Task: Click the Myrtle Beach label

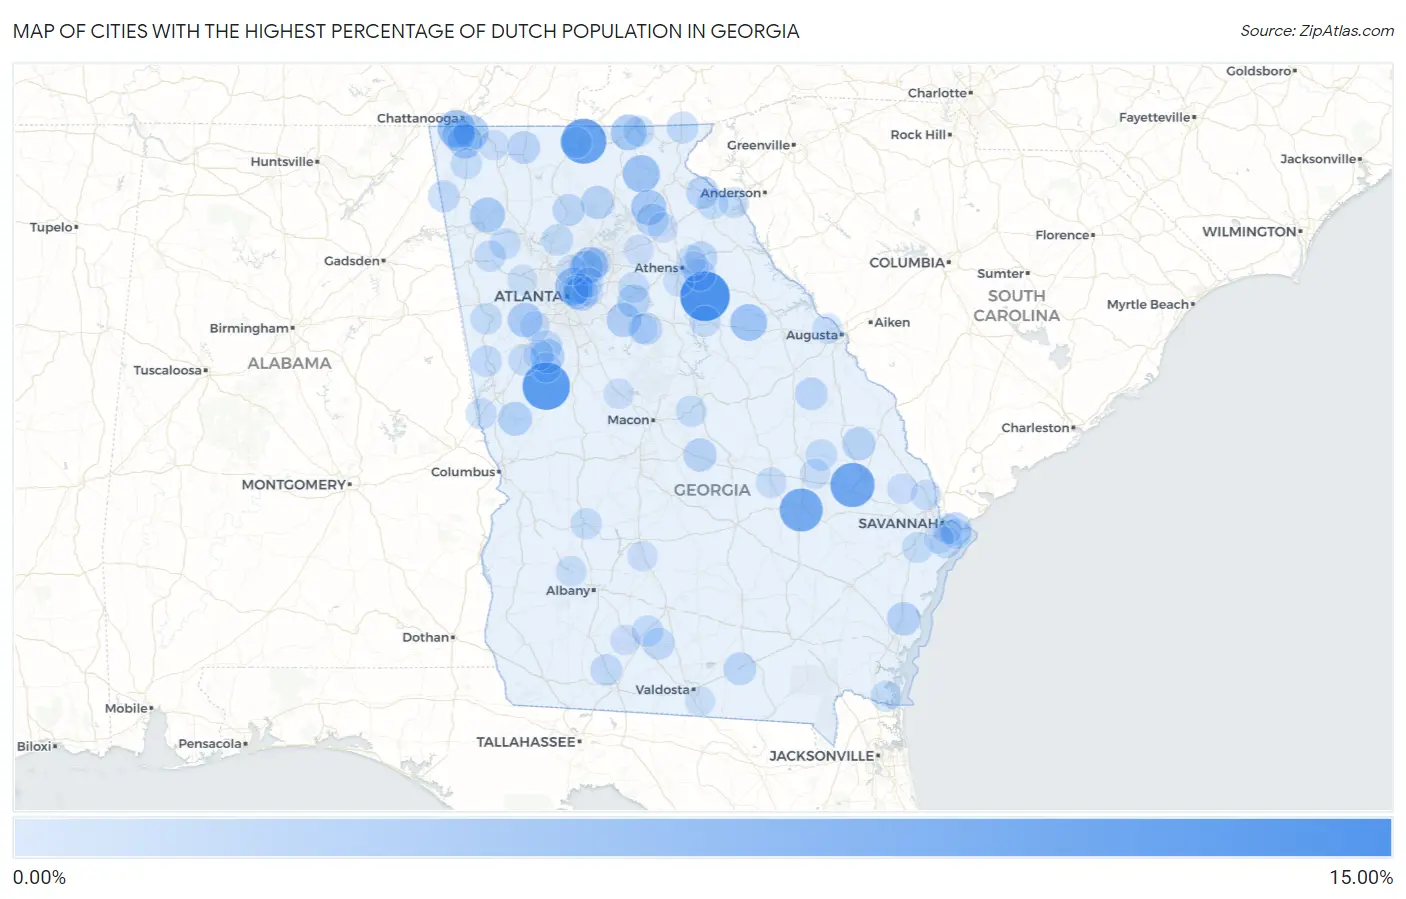Action: 1148,305
